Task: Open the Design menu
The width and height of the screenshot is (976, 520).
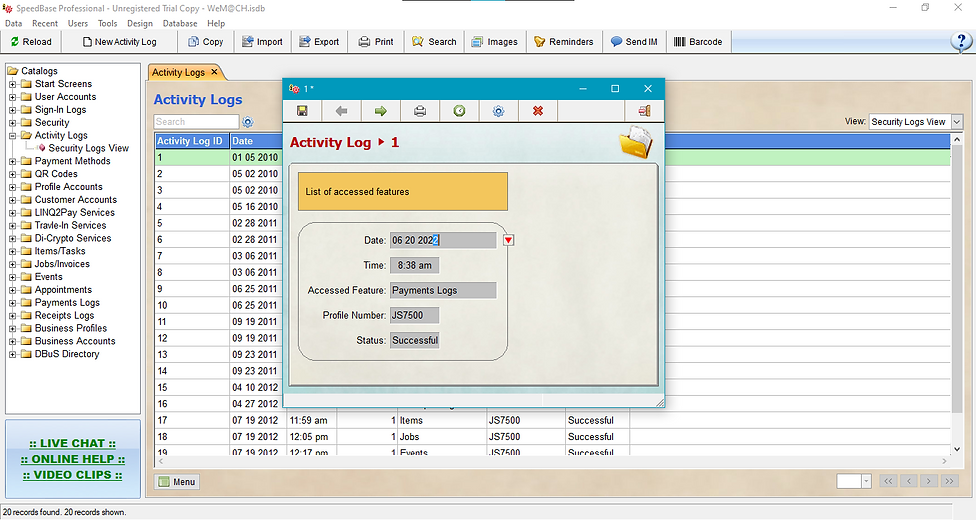Action: [140, 23]
